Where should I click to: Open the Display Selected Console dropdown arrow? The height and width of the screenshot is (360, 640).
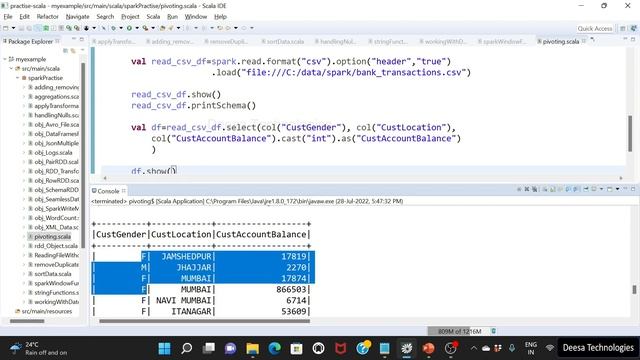[x=601, y=189]
